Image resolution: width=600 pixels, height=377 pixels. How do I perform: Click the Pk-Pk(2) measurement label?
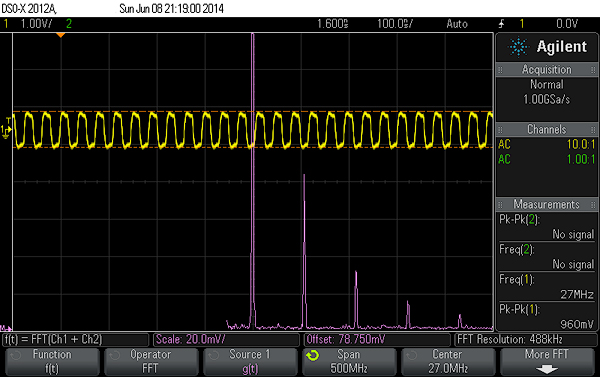pyautogui.click(x=519, y=220)
